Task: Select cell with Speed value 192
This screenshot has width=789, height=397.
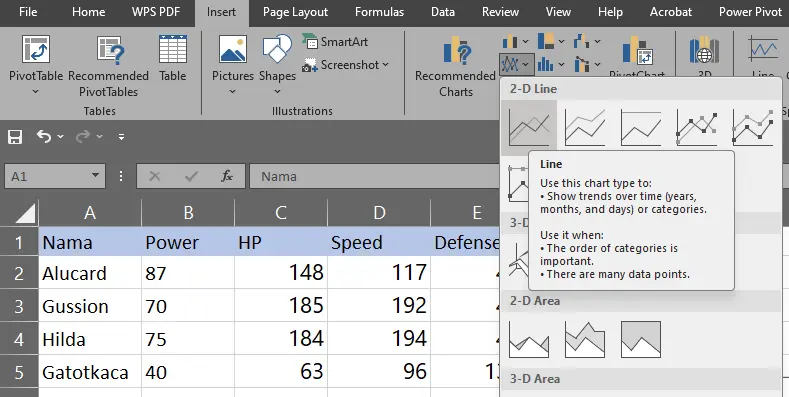Action: (x=379, y=306)
